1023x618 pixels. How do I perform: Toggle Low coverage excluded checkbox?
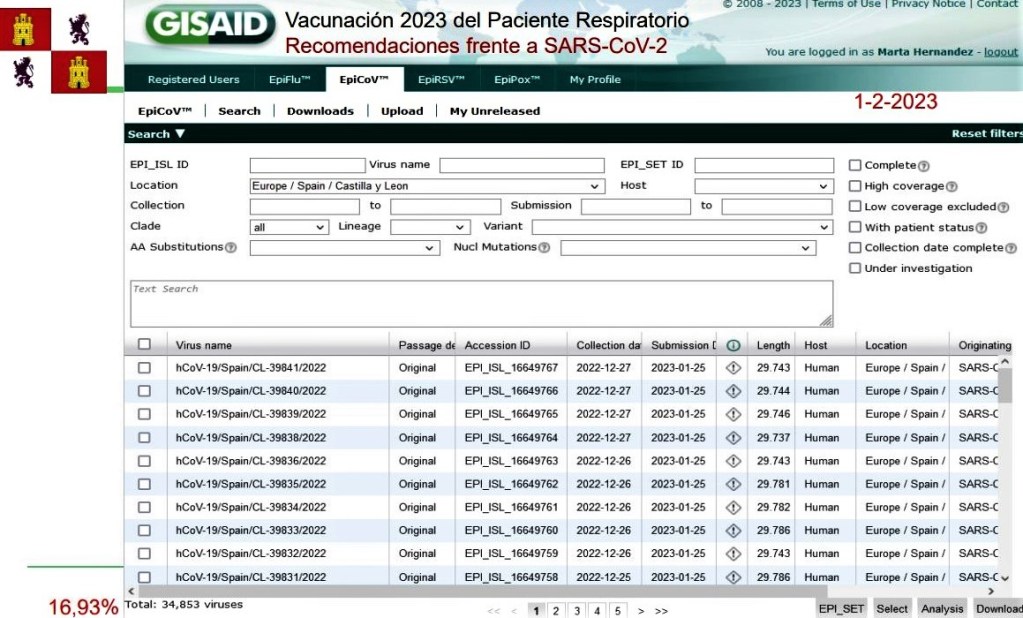coord(855,206)
